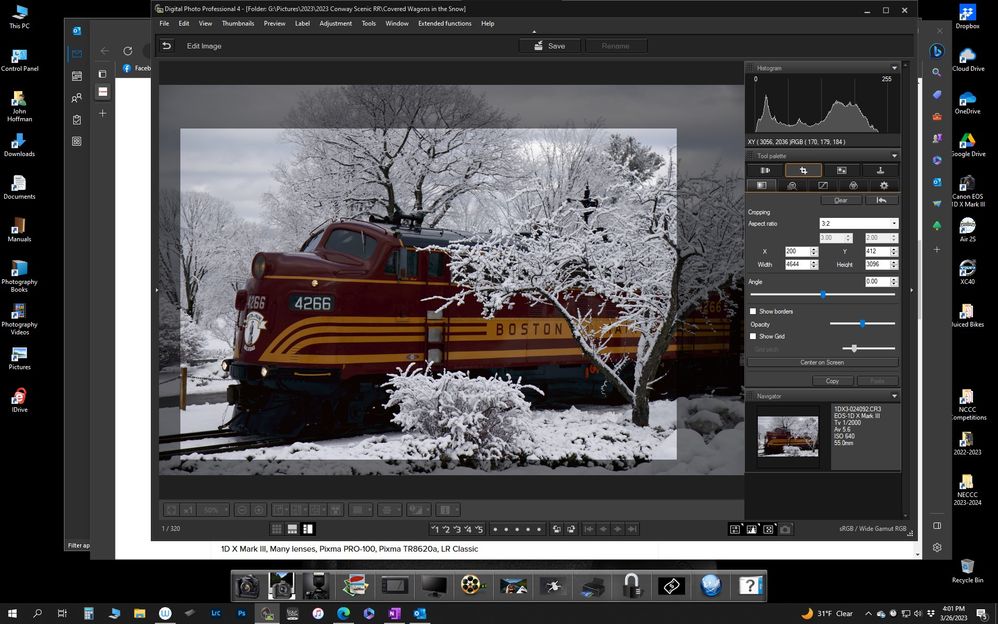Open the Adjustment menu
998x624 pixels.
(x=335, y=23)
